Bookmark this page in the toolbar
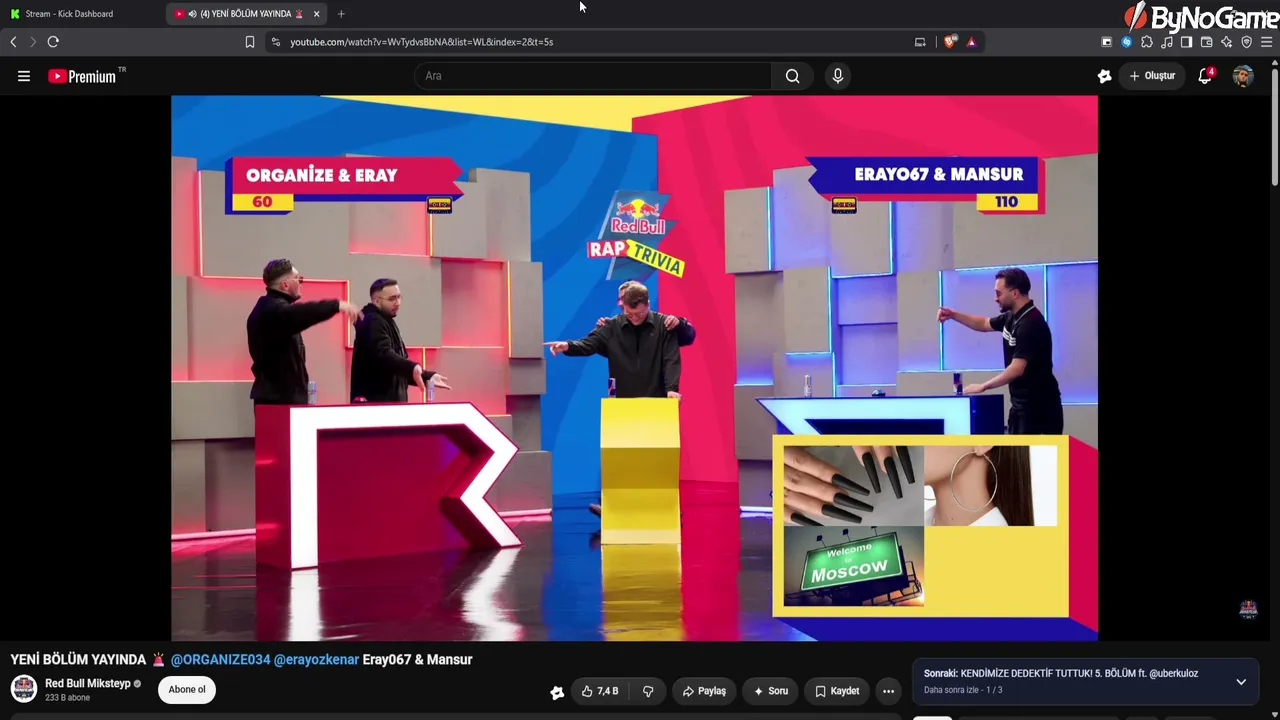Screen dimensions: 1280x720 250,42
